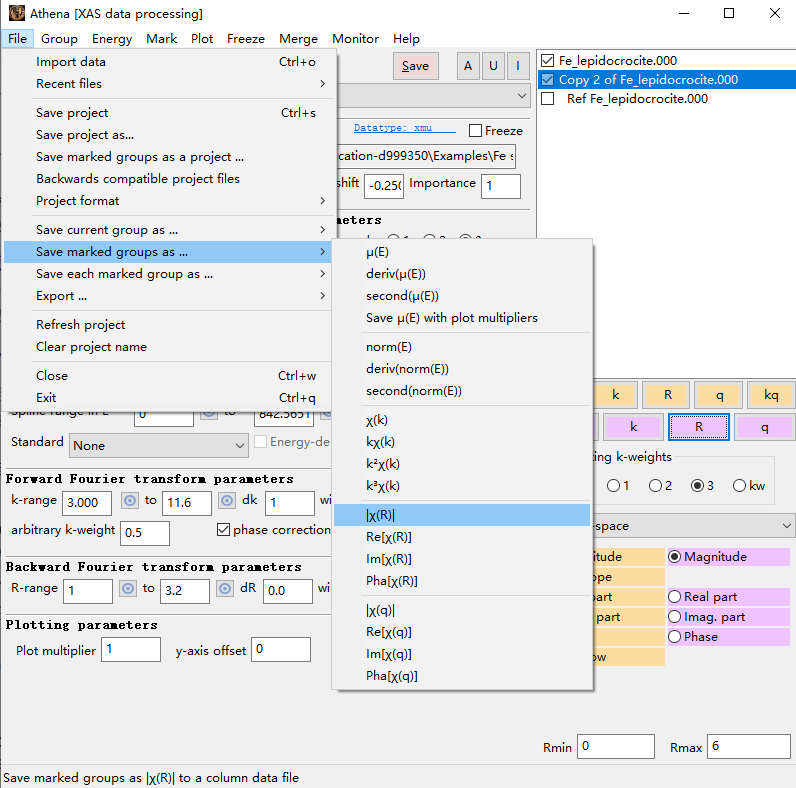Plot current group in q using orange q button
This screenshot has width=796, height=788.
click(719, 396)
